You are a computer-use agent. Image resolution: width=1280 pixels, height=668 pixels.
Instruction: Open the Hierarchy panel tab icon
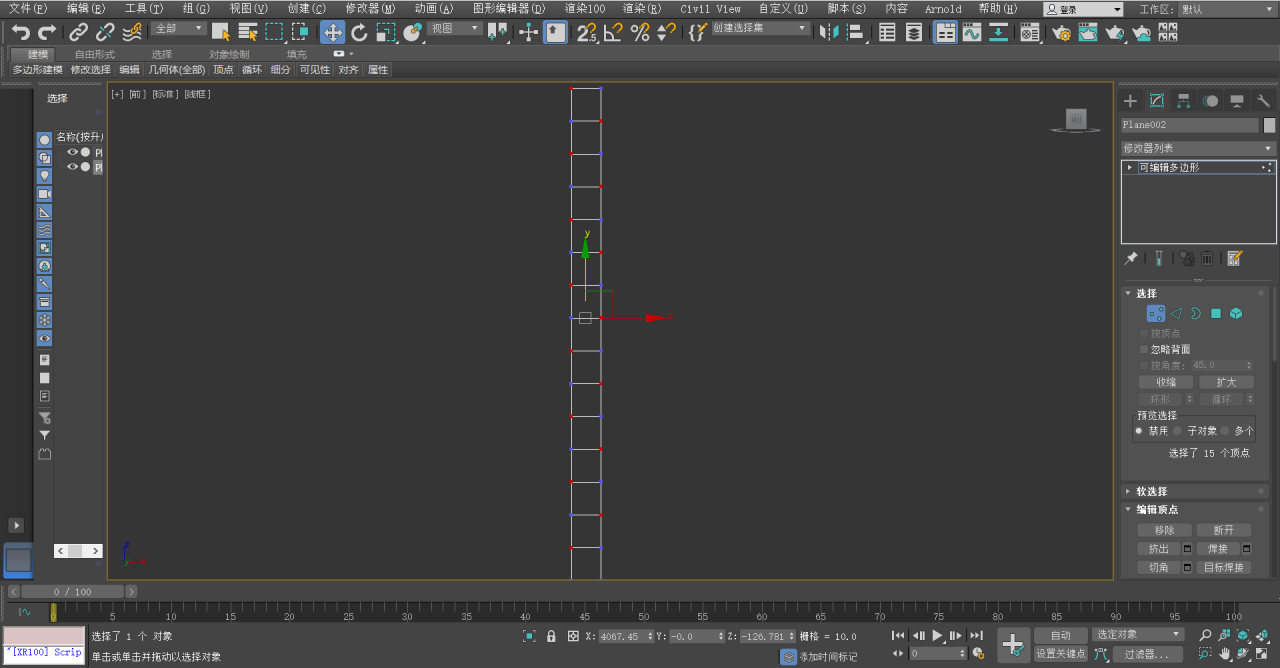click(x=1183, y=101)
